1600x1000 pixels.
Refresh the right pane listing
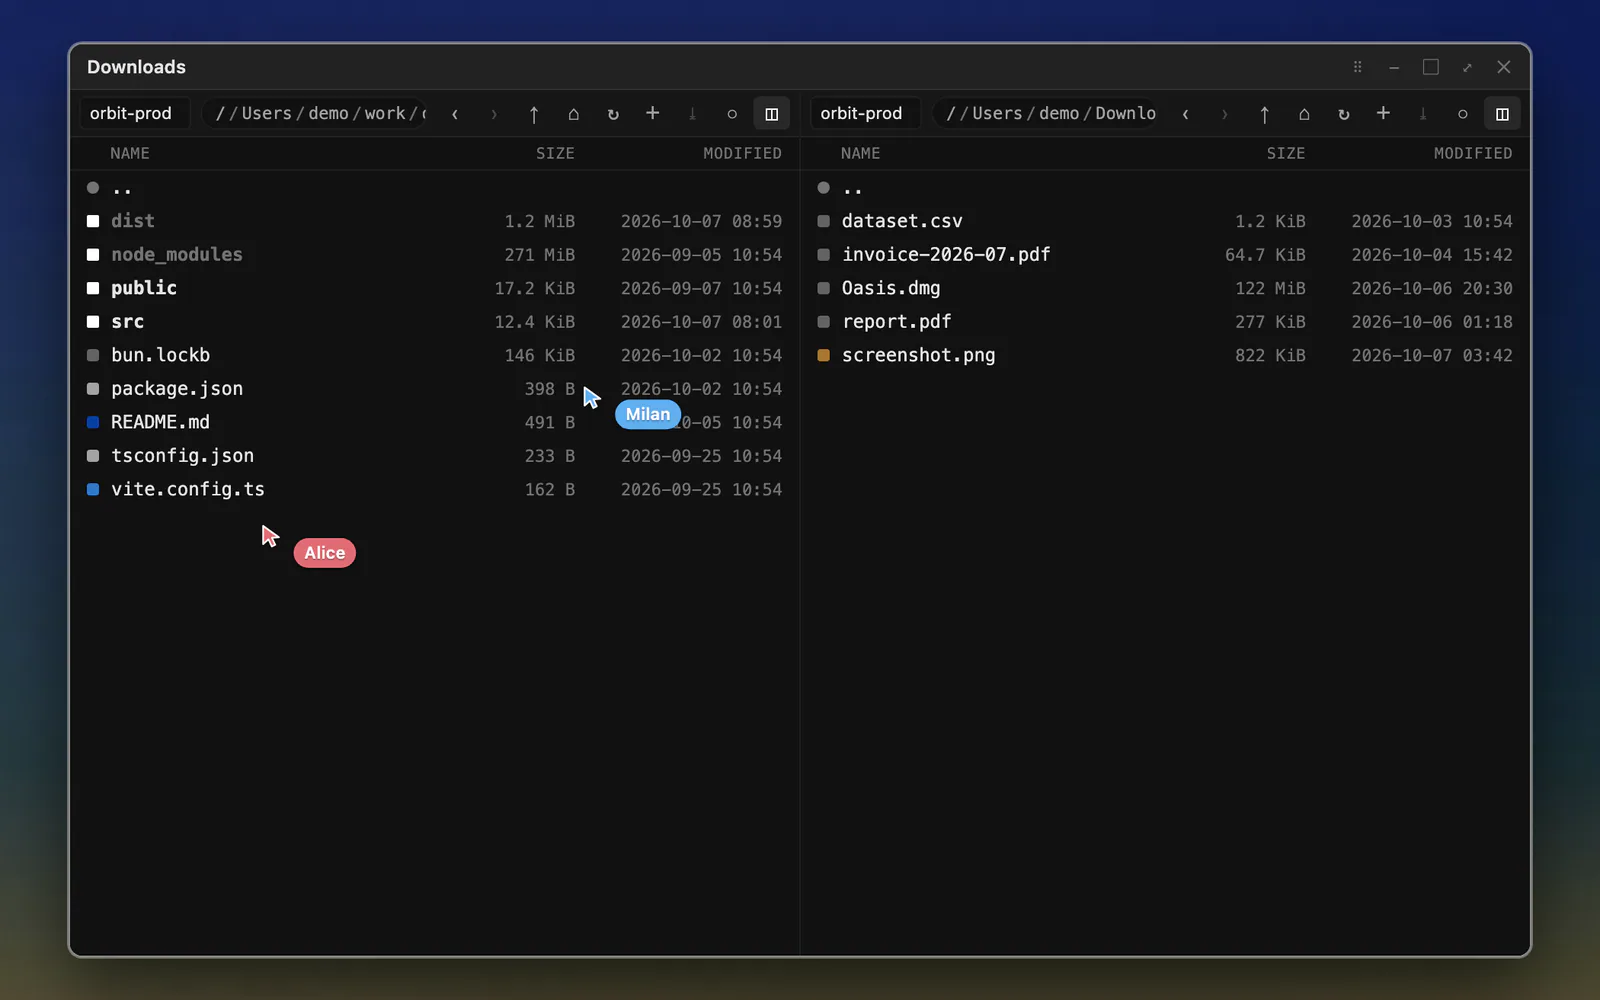[1344, 114]
